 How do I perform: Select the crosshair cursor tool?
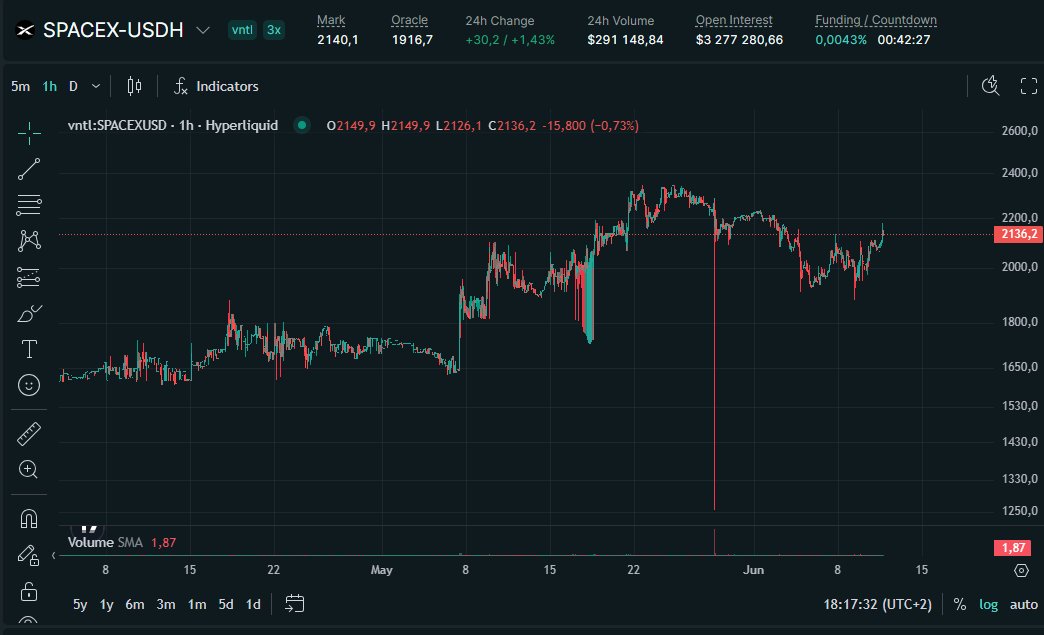point(29,133)
